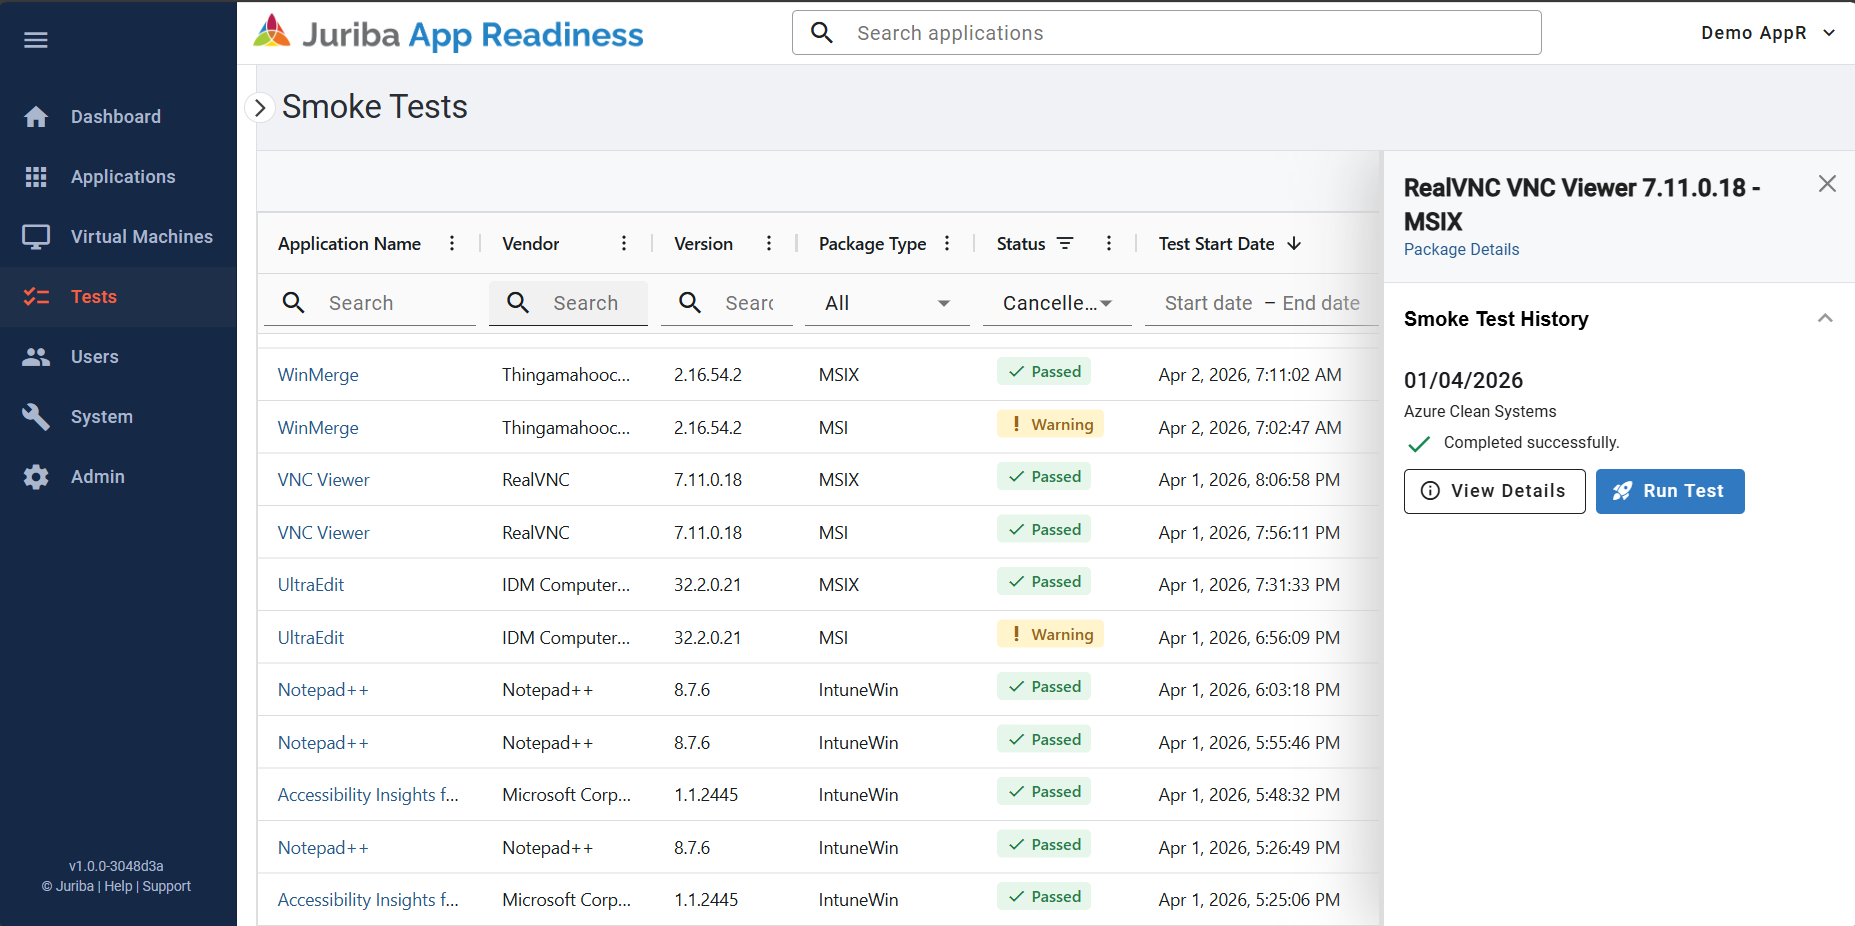This screenshot has width=1855, height=926.
Task: Go to Virtual Machines in sidebar
Action: [118, 237]
